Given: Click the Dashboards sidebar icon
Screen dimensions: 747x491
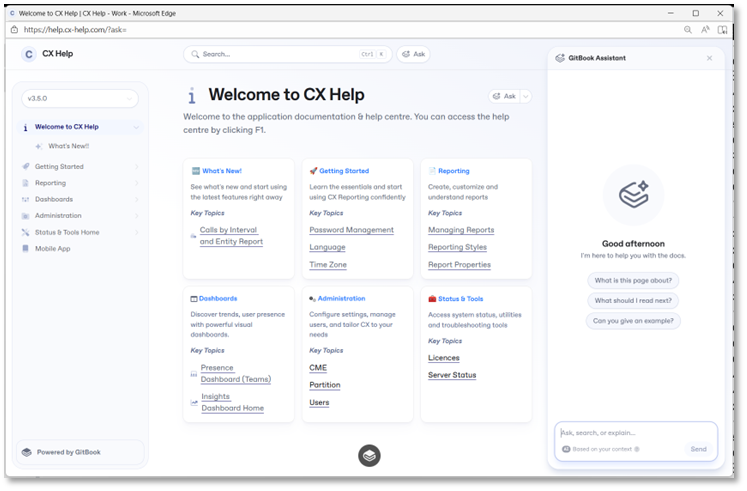Looking at the screenshot, I should 26,200.
